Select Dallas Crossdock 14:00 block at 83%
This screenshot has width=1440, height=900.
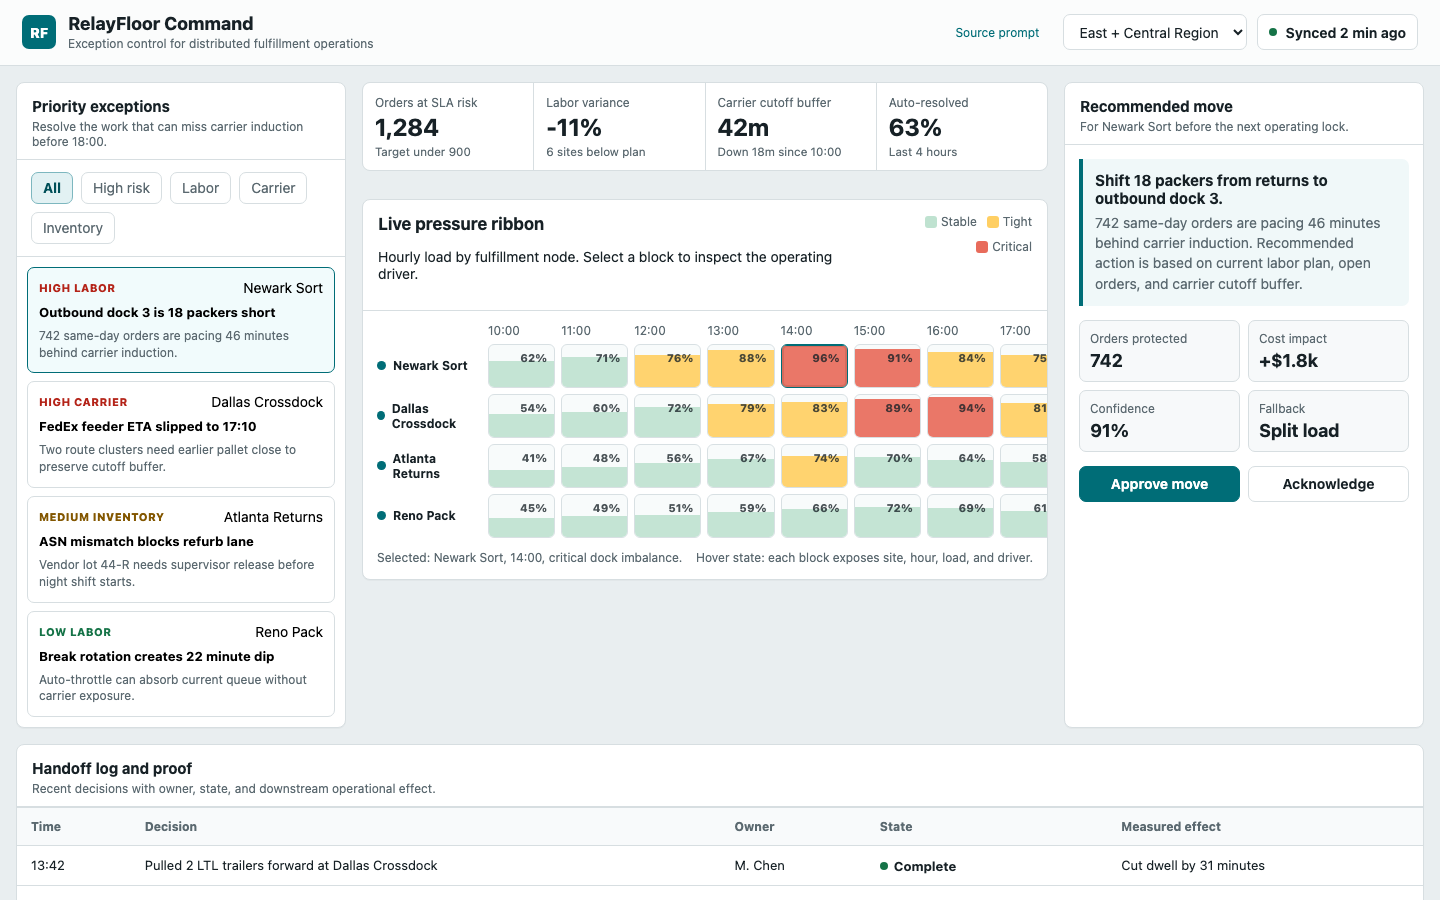click(x=814, y=416)
